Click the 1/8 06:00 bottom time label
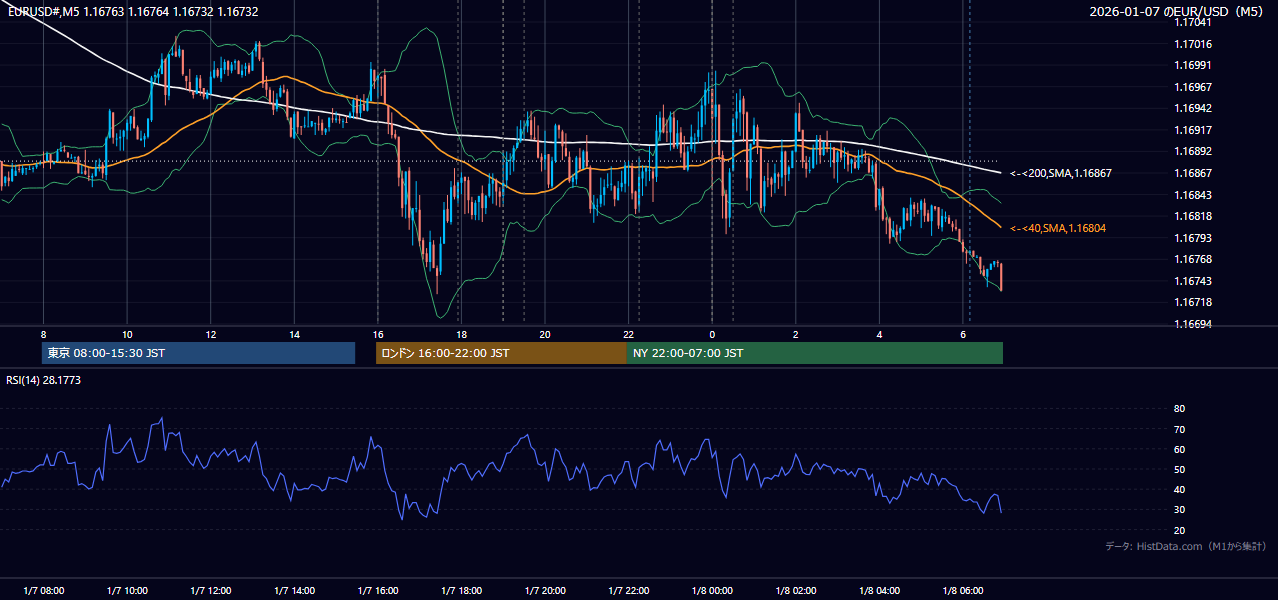Viewport: 1278px width, 600px height. click(962, 591)
